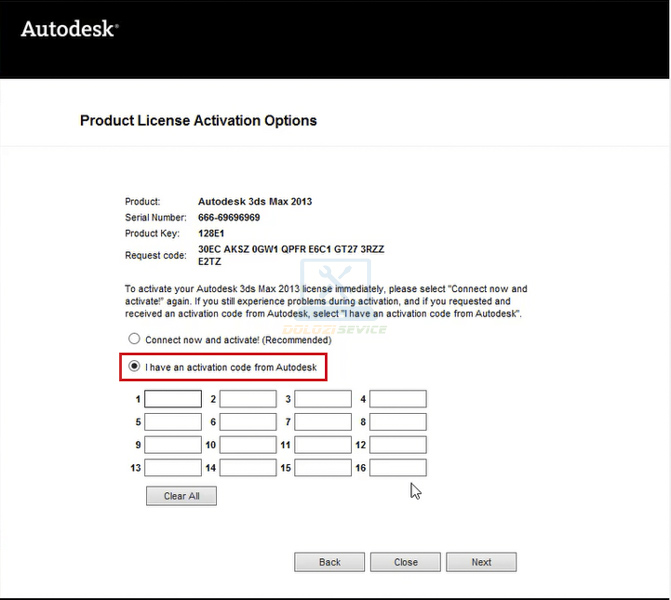Viewport: 671px width, 600px height.
Task: Click the Autodesk logo in header
Action: 69,29
